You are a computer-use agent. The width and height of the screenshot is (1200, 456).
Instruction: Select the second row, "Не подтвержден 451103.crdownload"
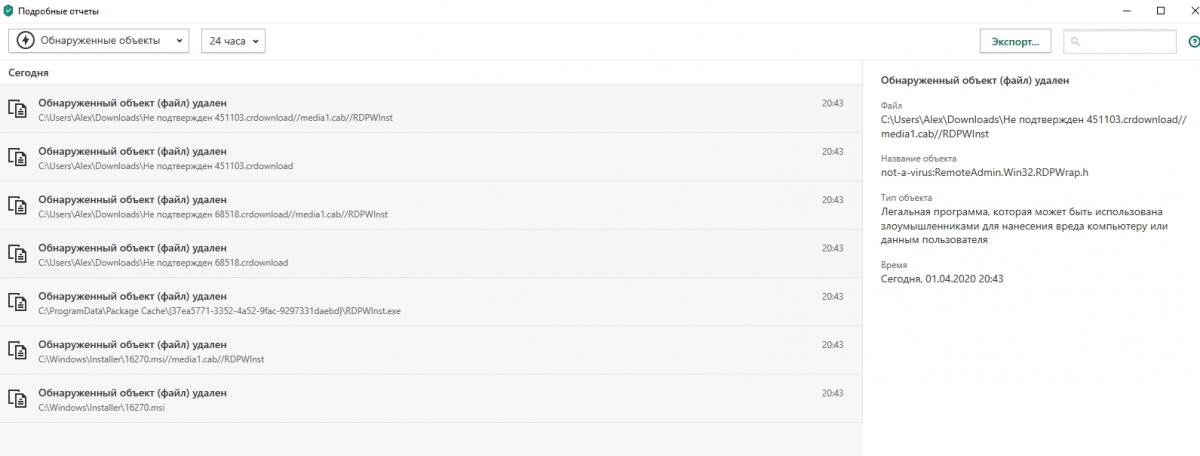pyautogui.click(x=430, y=157)
